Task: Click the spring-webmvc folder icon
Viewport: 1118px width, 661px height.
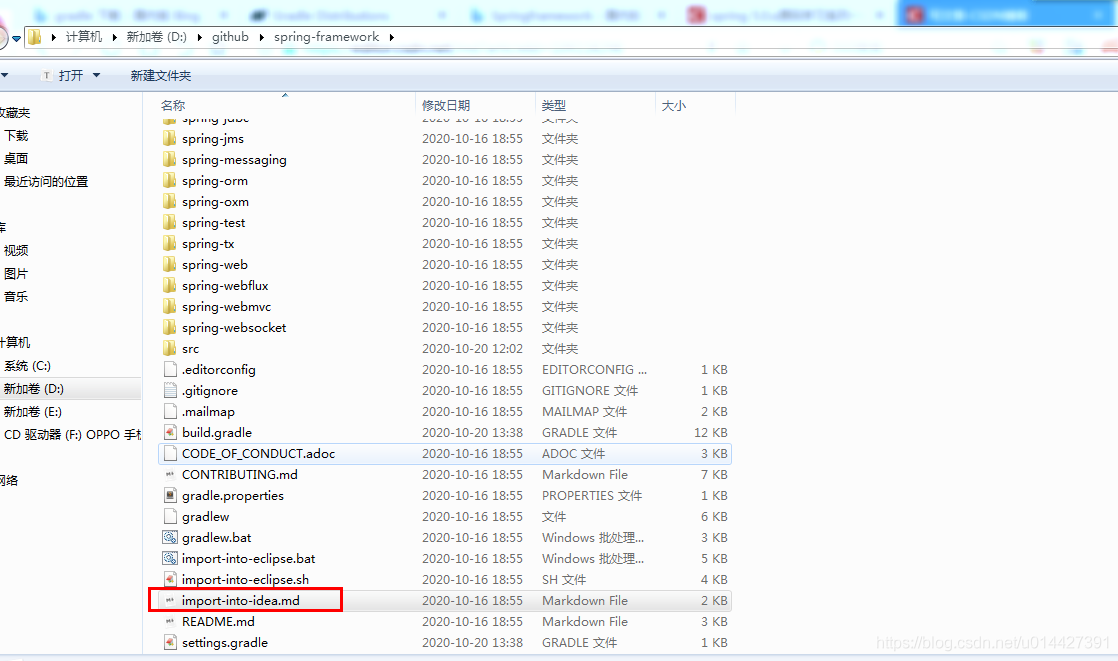Action: coord(170,307)
